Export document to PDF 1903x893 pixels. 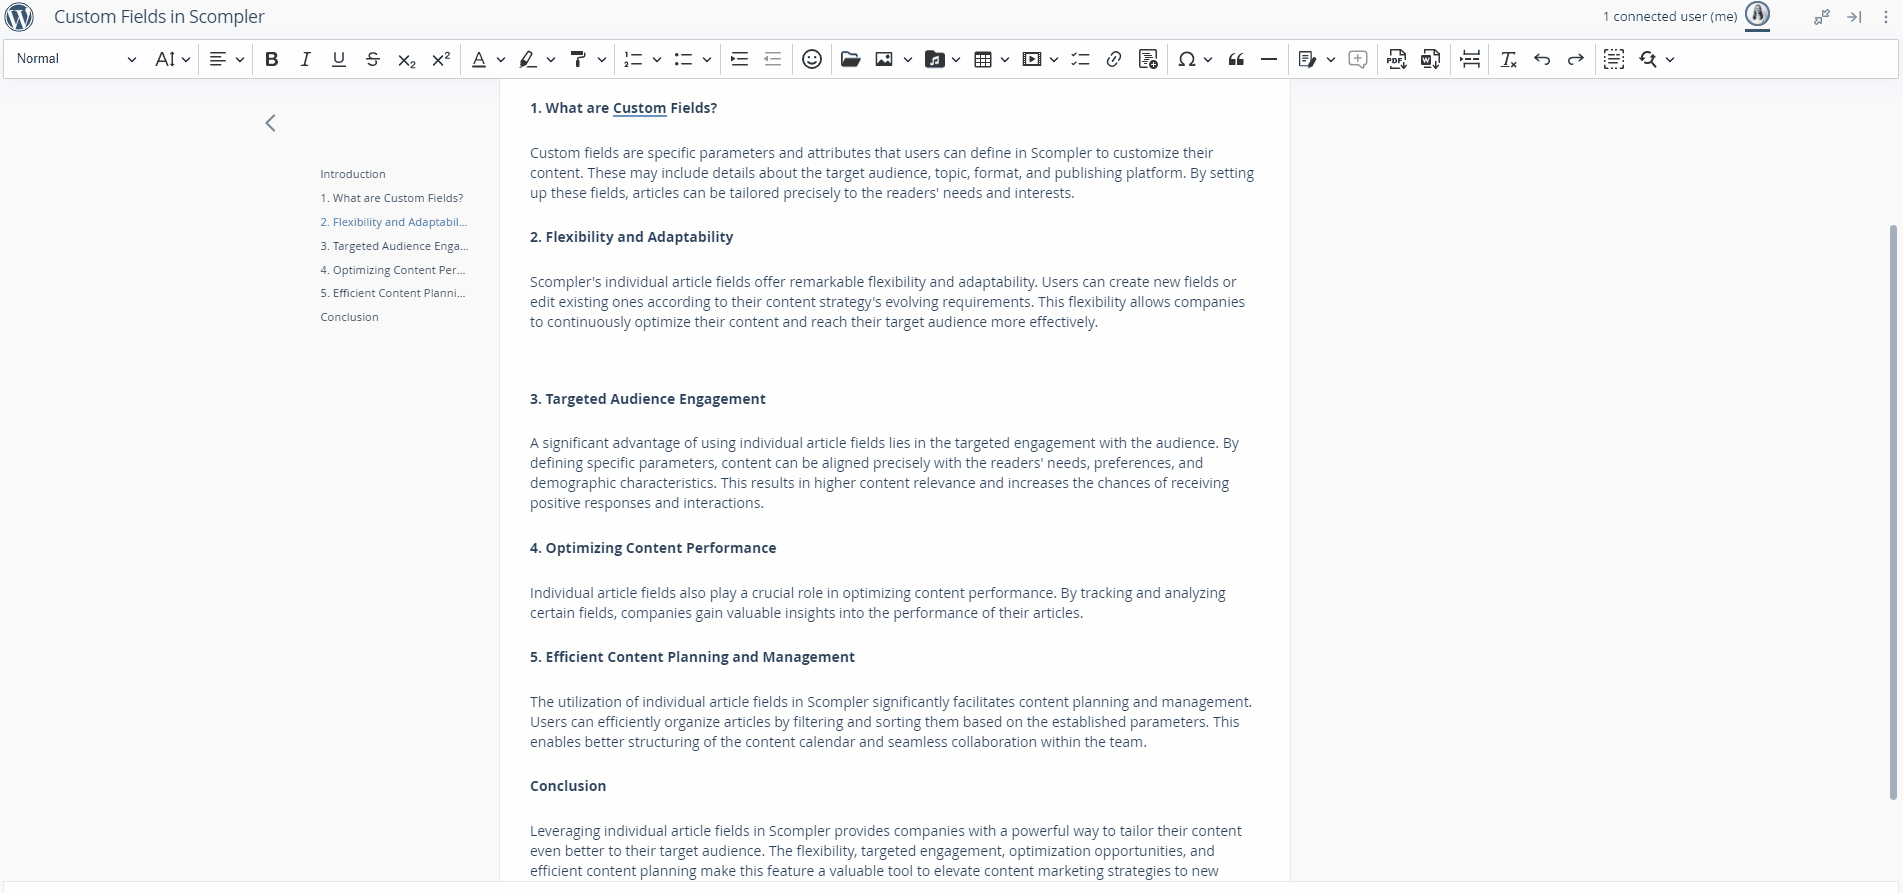(1396, 59)
